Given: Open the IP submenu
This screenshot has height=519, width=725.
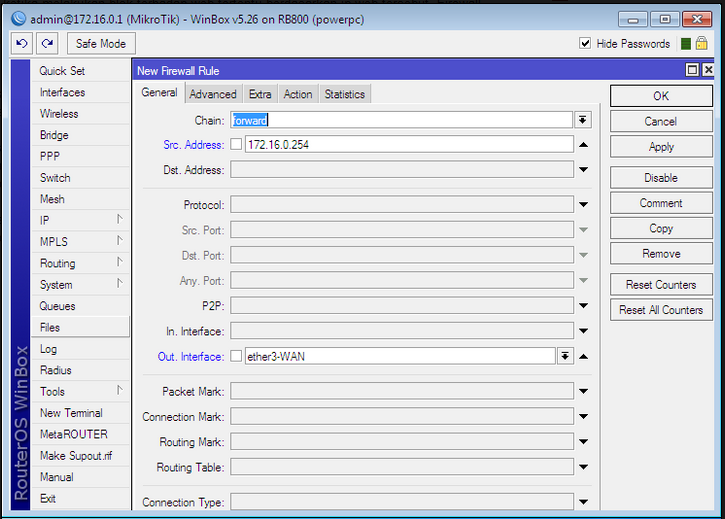Looking at the screenshot, I should [80, 221].
